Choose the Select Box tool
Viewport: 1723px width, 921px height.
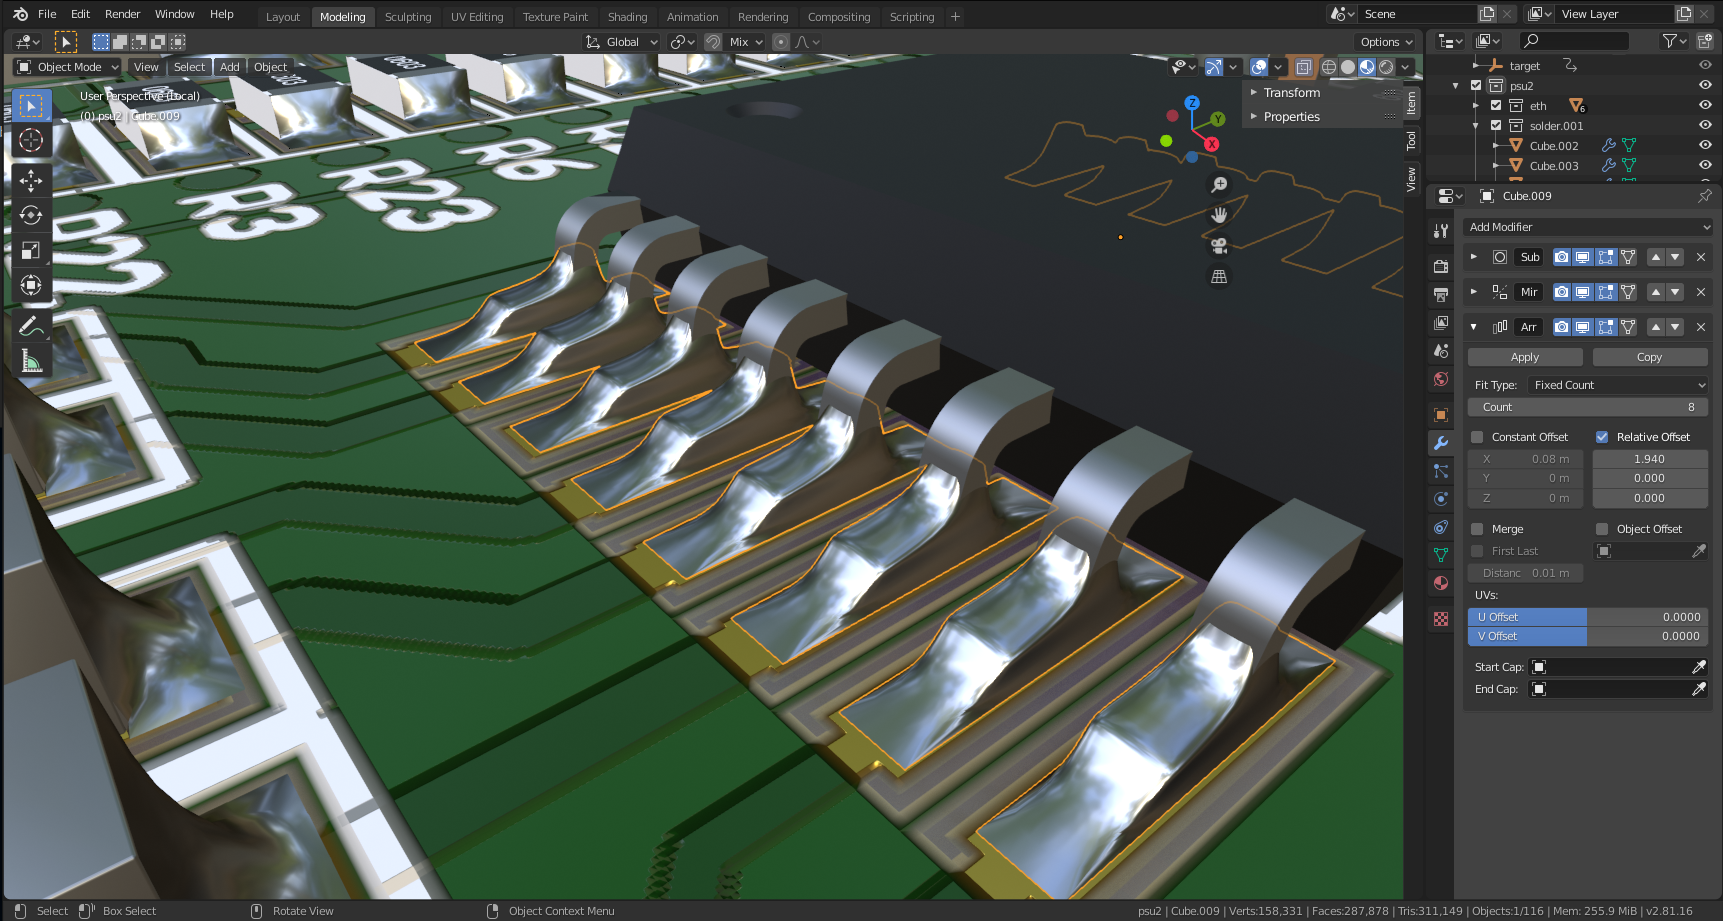[x=31, y=105]
